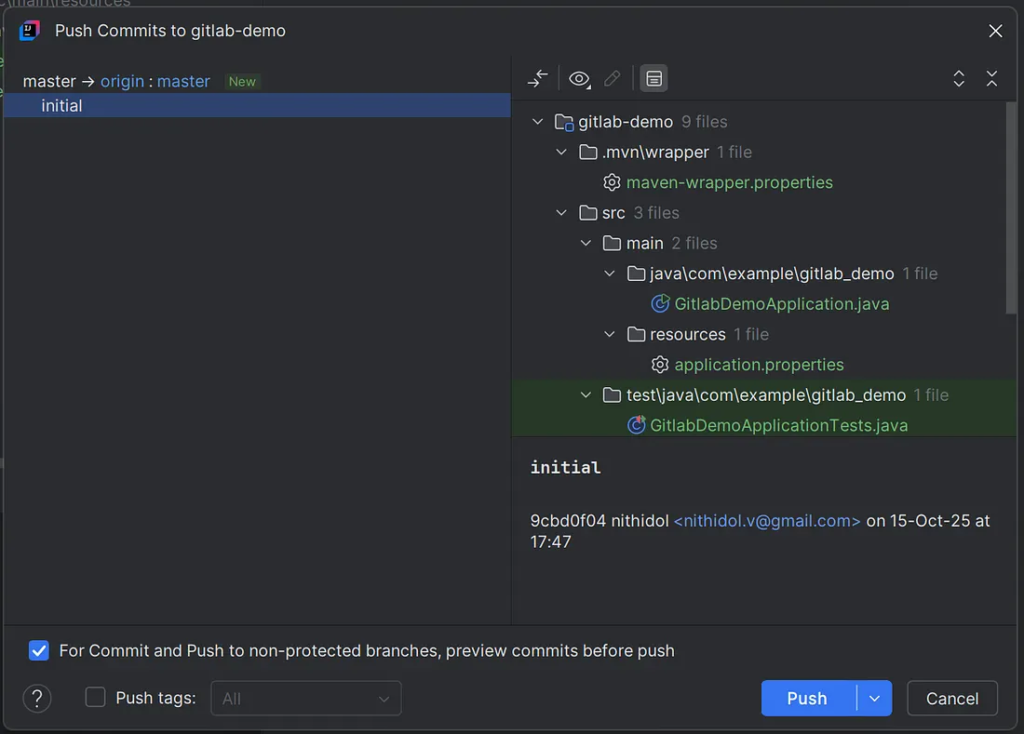Click the Edit Source pencil icon
Image resolution: width=1024 pixels, height=734 pixels.
(x=613, y=79)
